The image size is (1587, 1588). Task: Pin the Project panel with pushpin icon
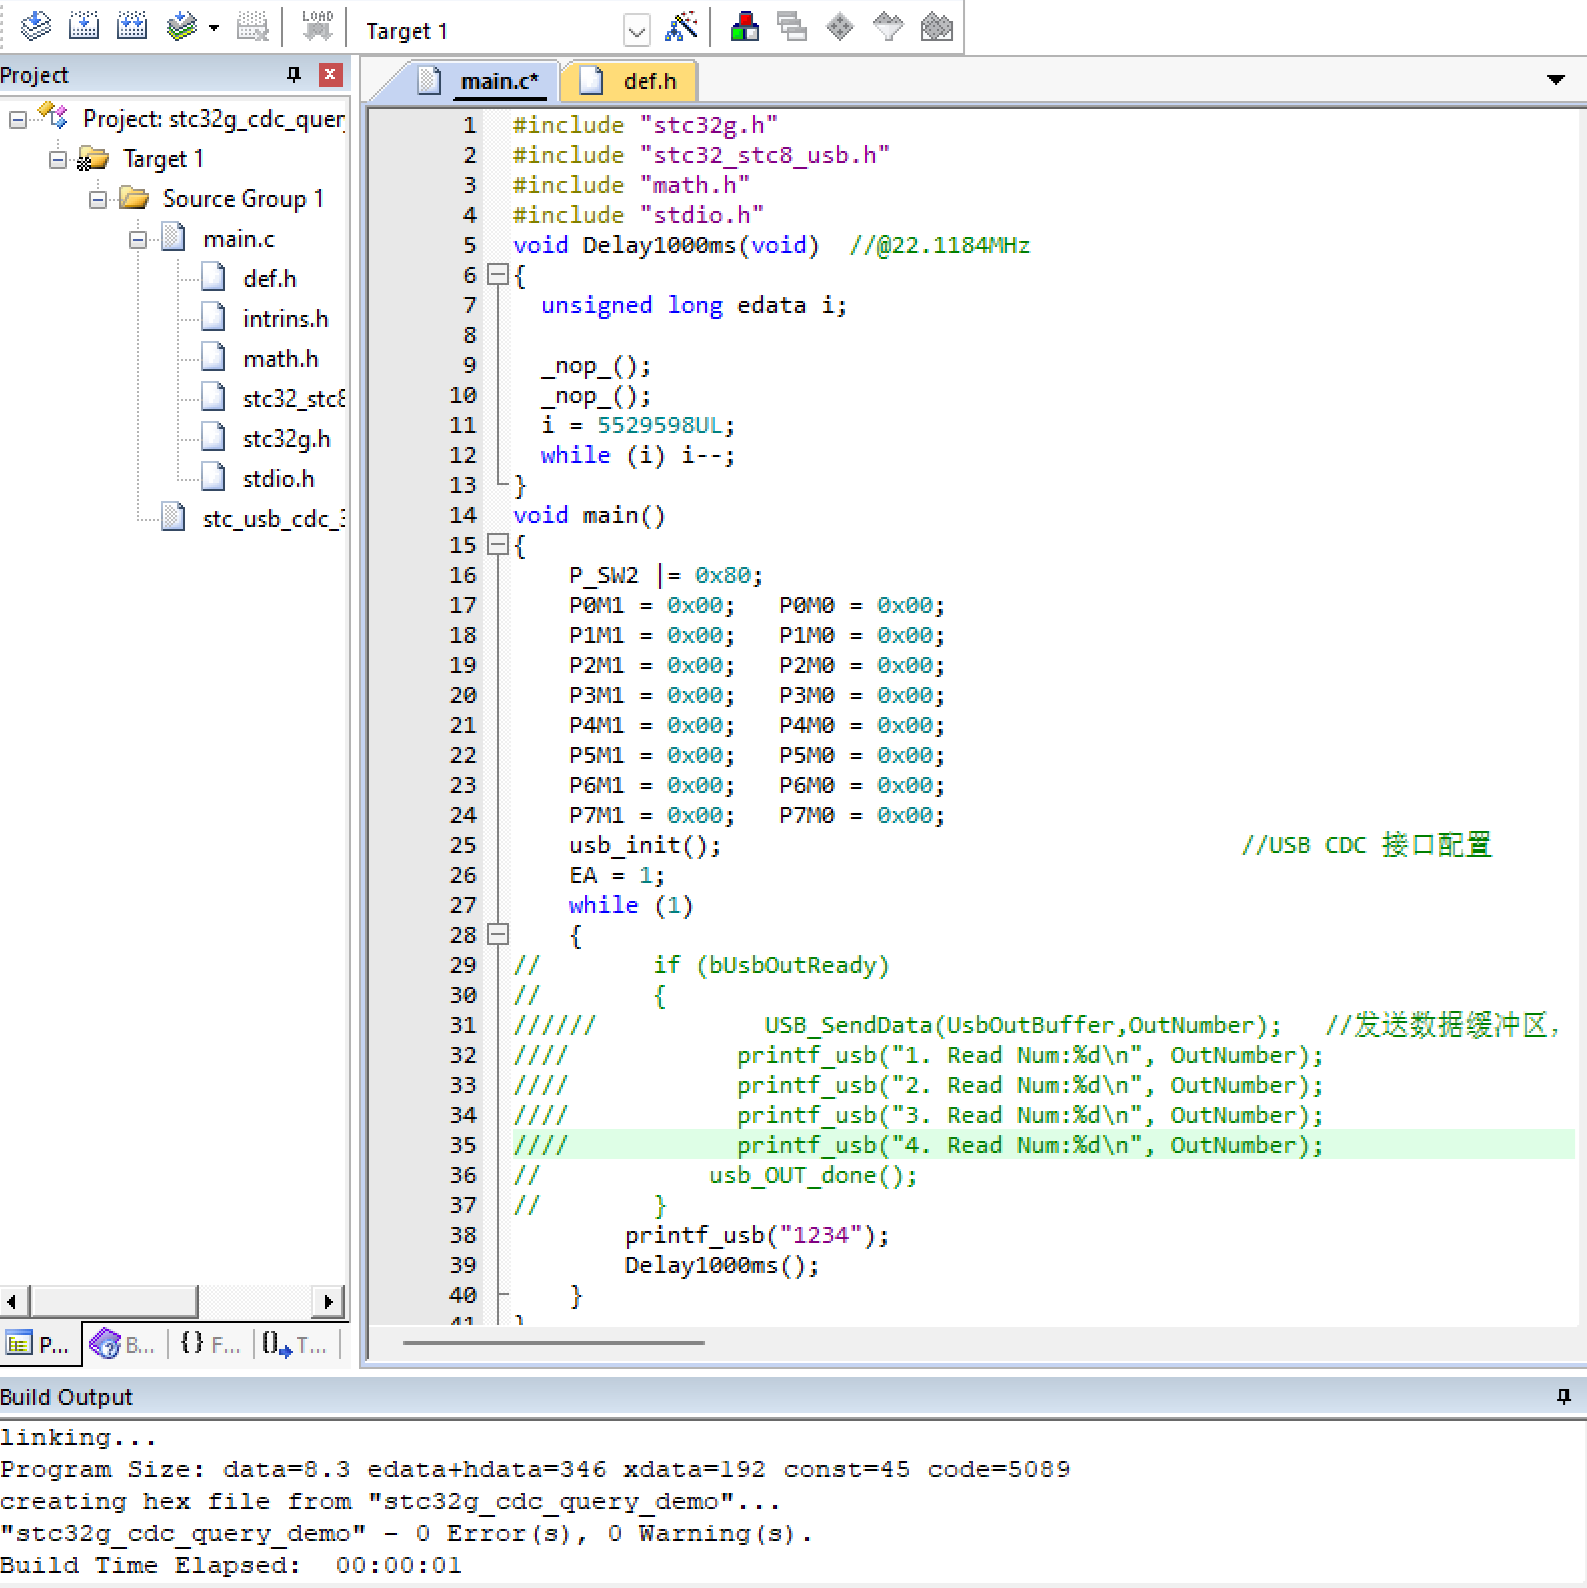coord(294,74)
